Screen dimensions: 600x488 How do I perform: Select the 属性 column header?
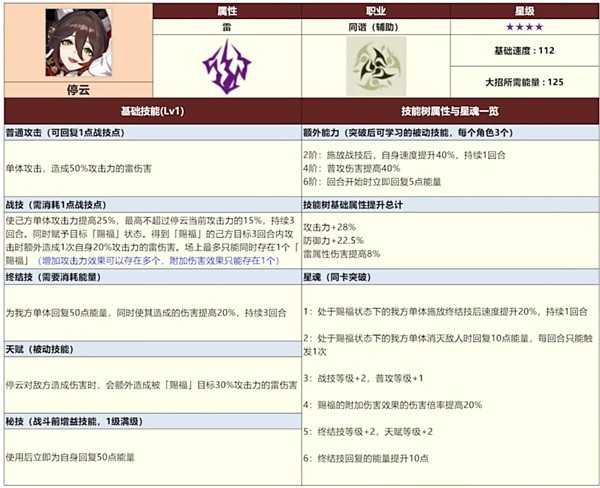coord(226,8)
